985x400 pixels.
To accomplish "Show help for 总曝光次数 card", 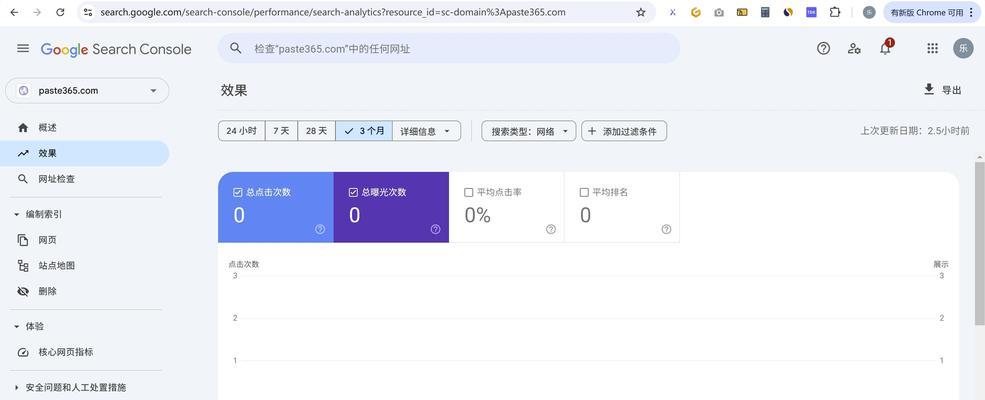I will click(x=435, y=229).
